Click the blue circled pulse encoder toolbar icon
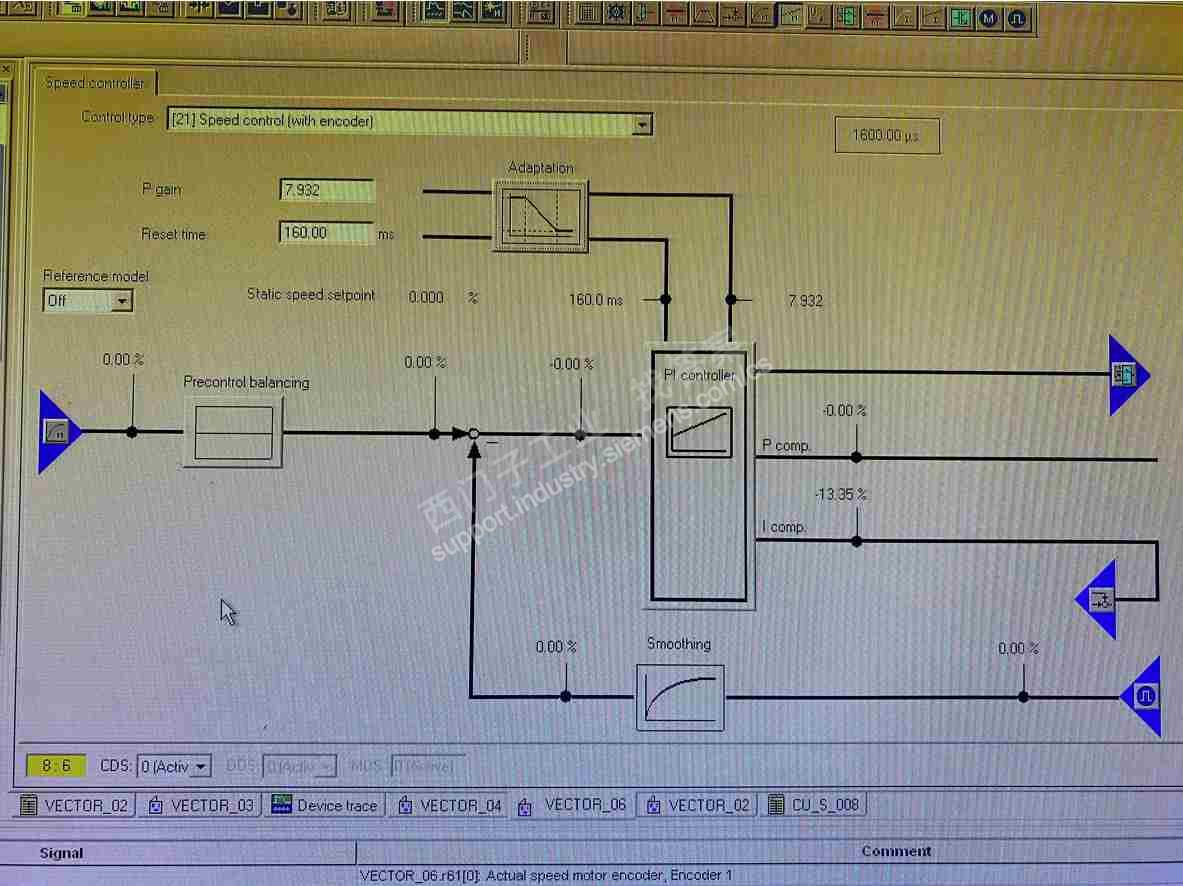 click(x=1016, y=18)
